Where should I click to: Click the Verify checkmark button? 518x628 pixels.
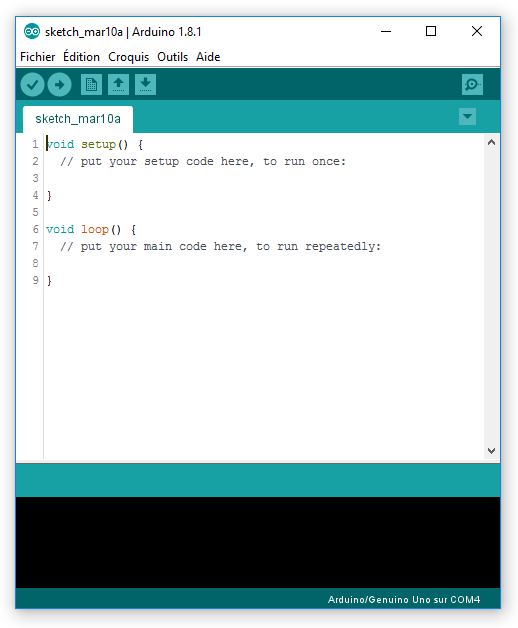tap(32, 85)
